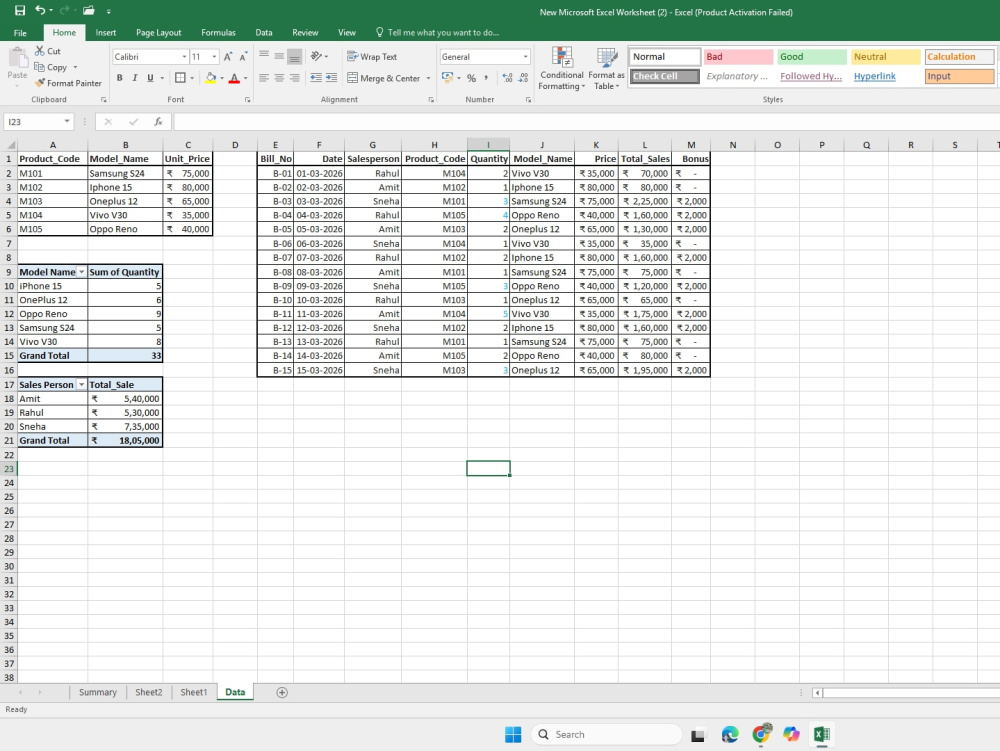Click the Decrease Indent icon

[316, 78]
